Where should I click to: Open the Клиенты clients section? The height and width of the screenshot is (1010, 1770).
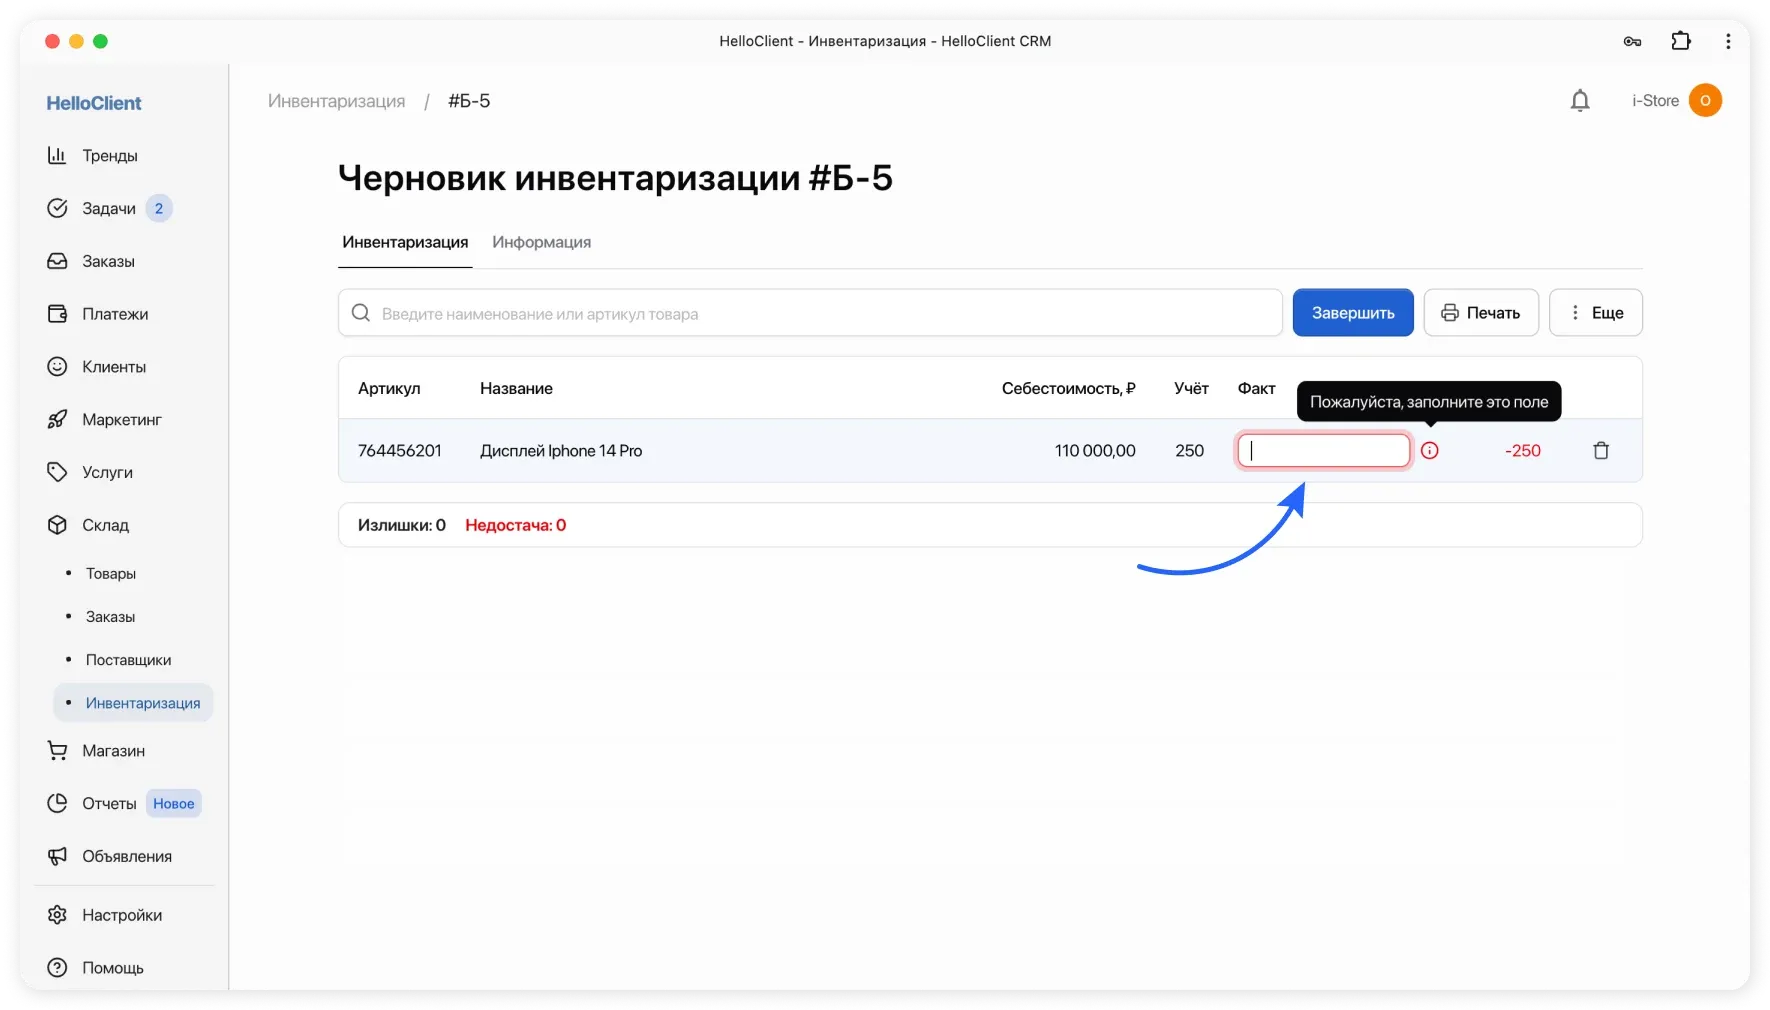(x=113, y=366)
